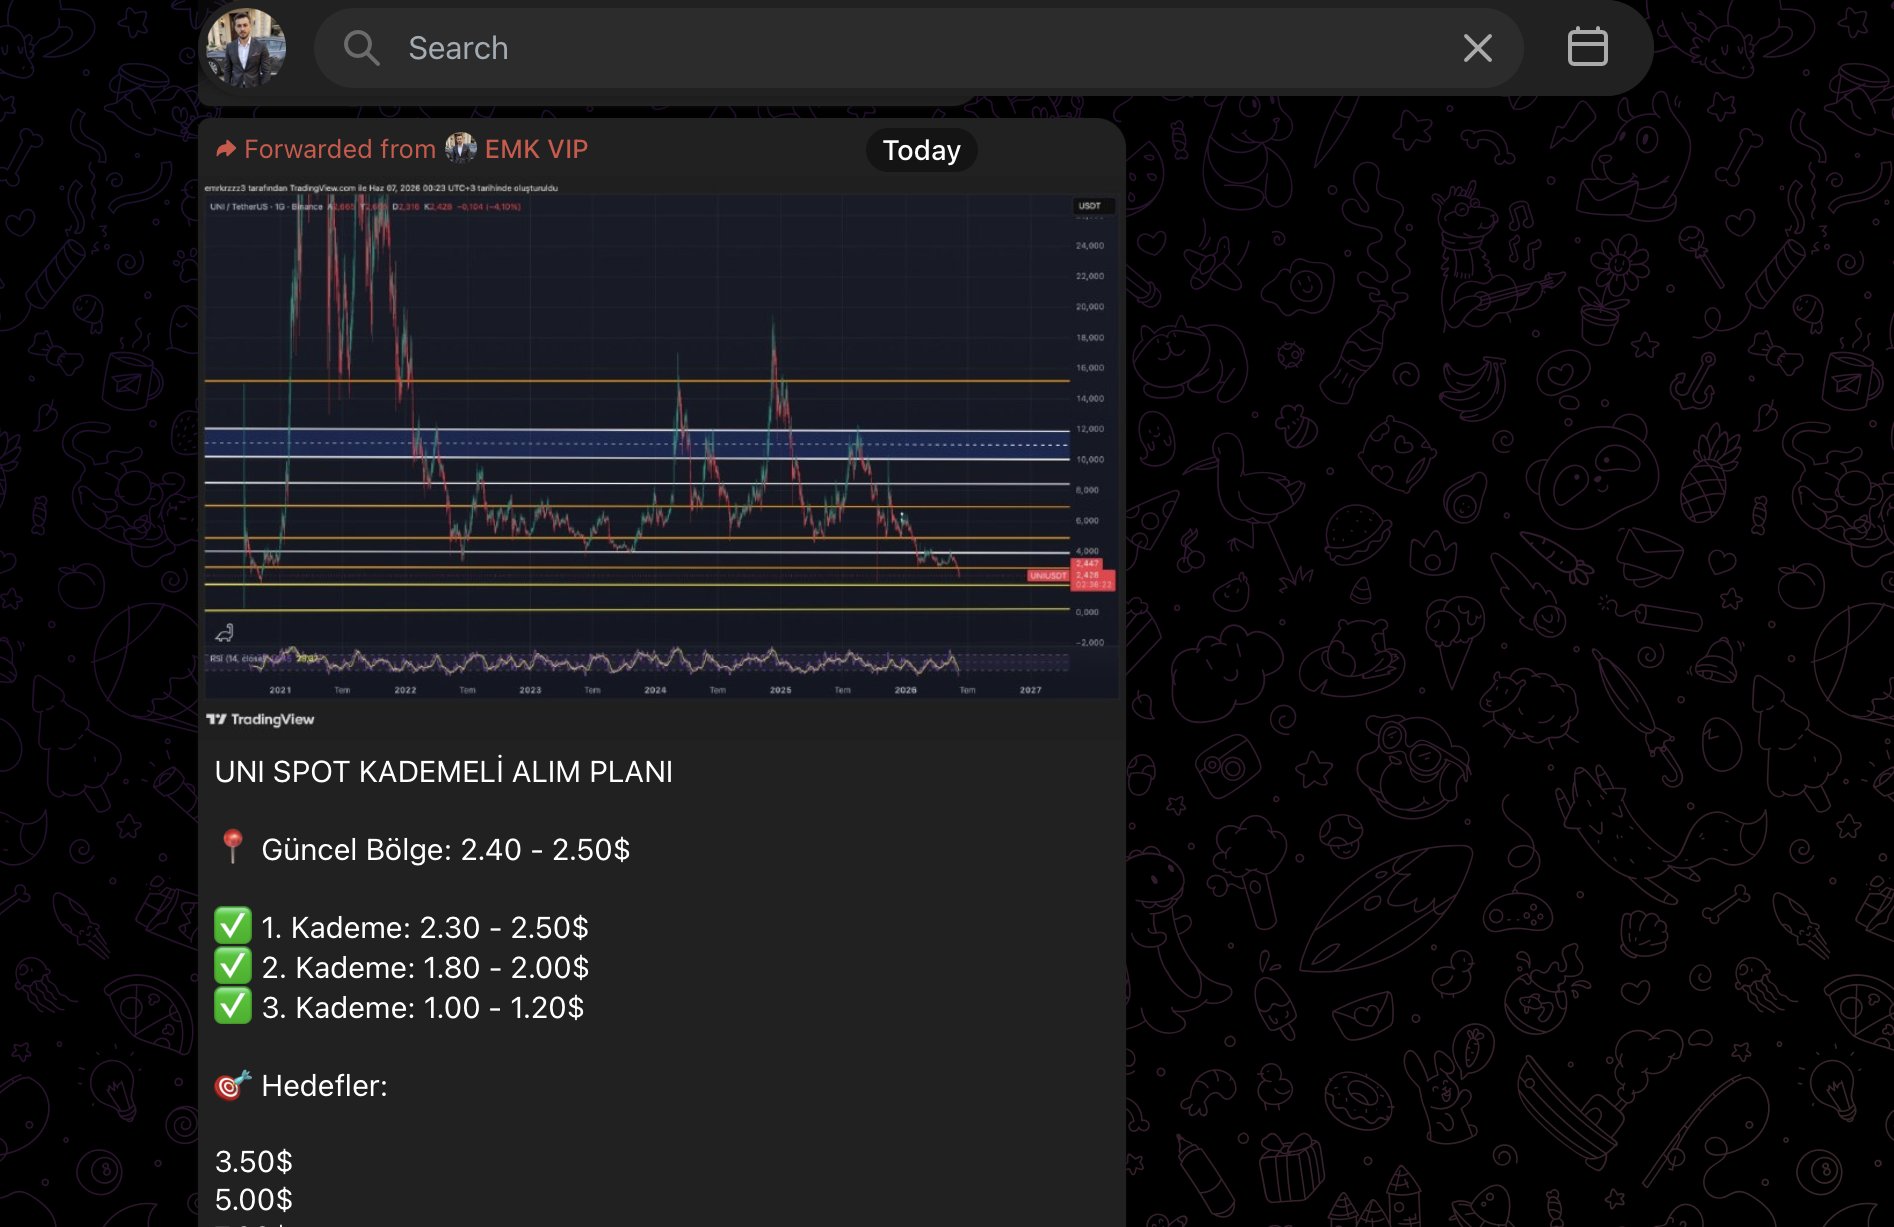Select the 'Güncel Bölge: 2.40 - 2.50$' line
Image resolution: width=1894 pixels, height=1227 pixels.
tap(446, 849)
